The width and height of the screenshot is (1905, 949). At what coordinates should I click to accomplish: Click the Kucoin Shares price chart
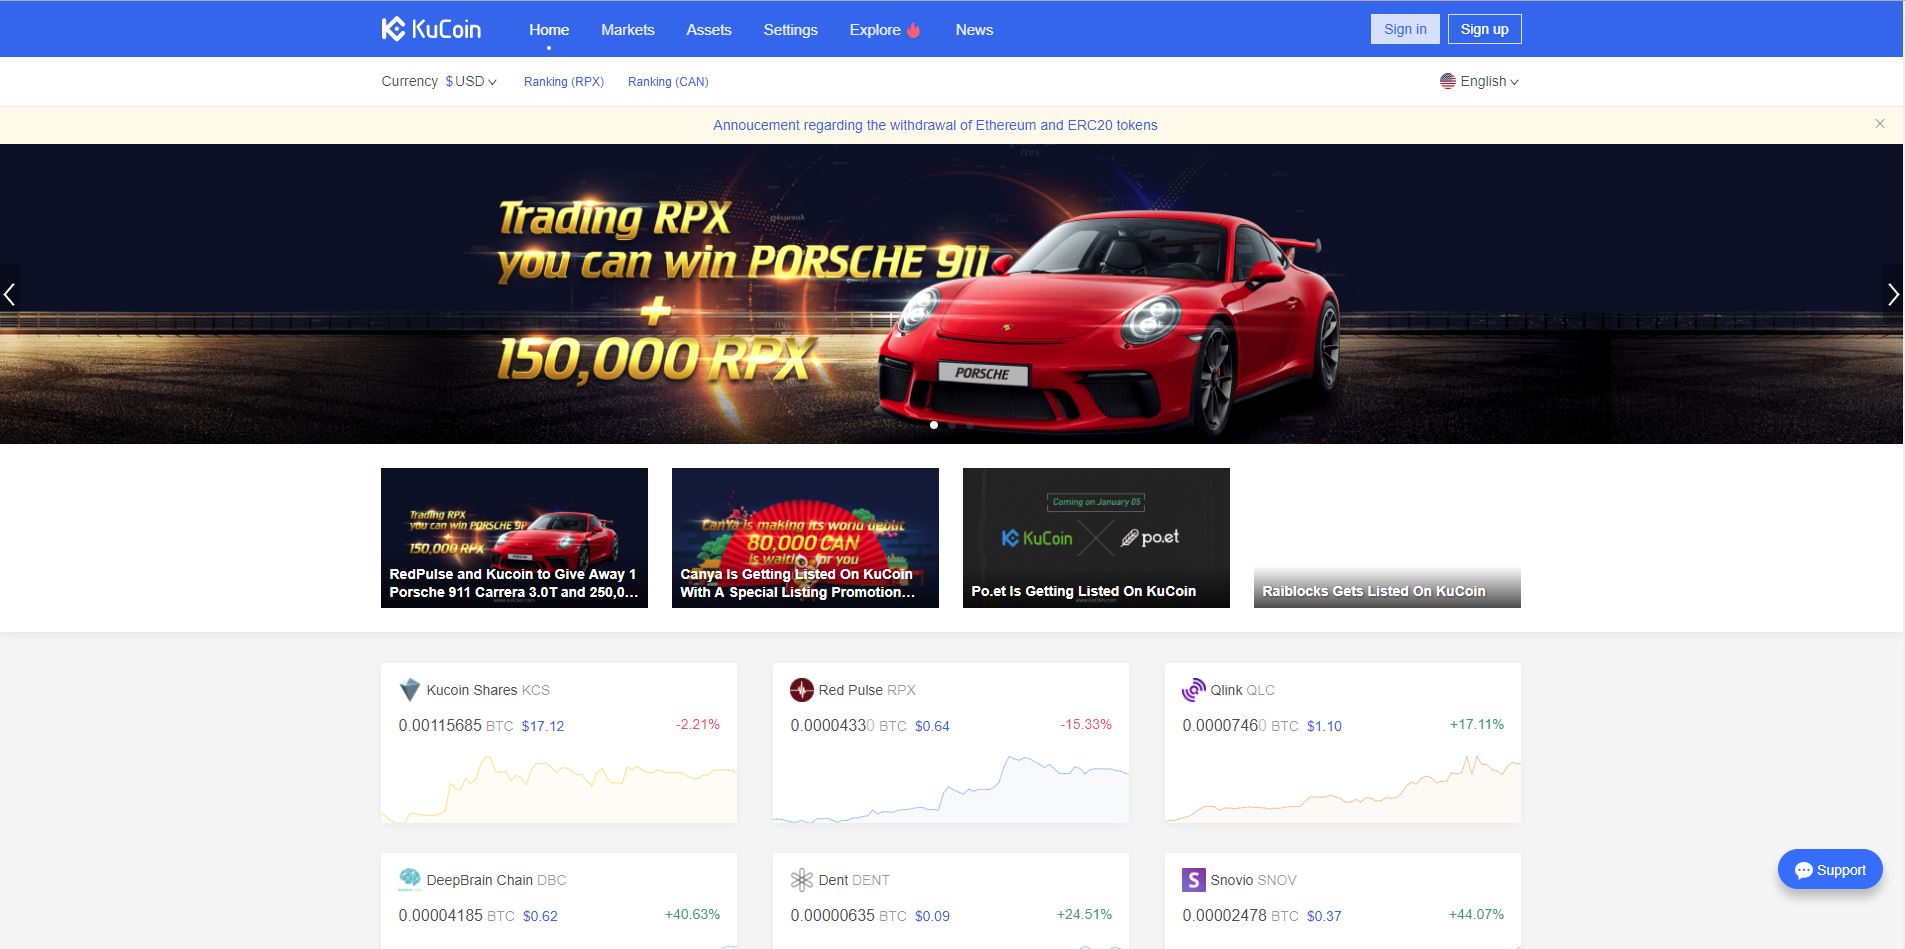tap(559, 788)
